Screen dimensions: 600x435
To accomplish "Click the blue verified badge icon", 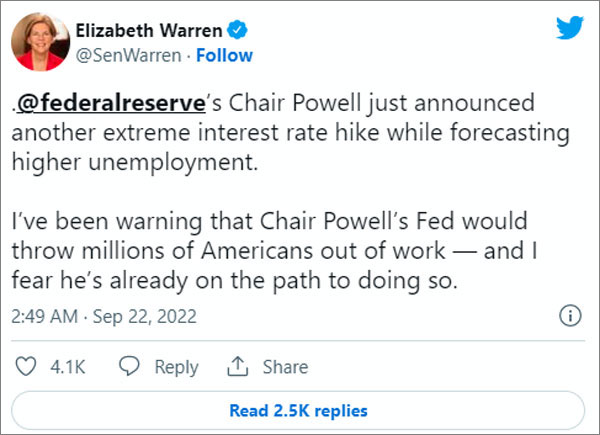I will click(238, 32).
